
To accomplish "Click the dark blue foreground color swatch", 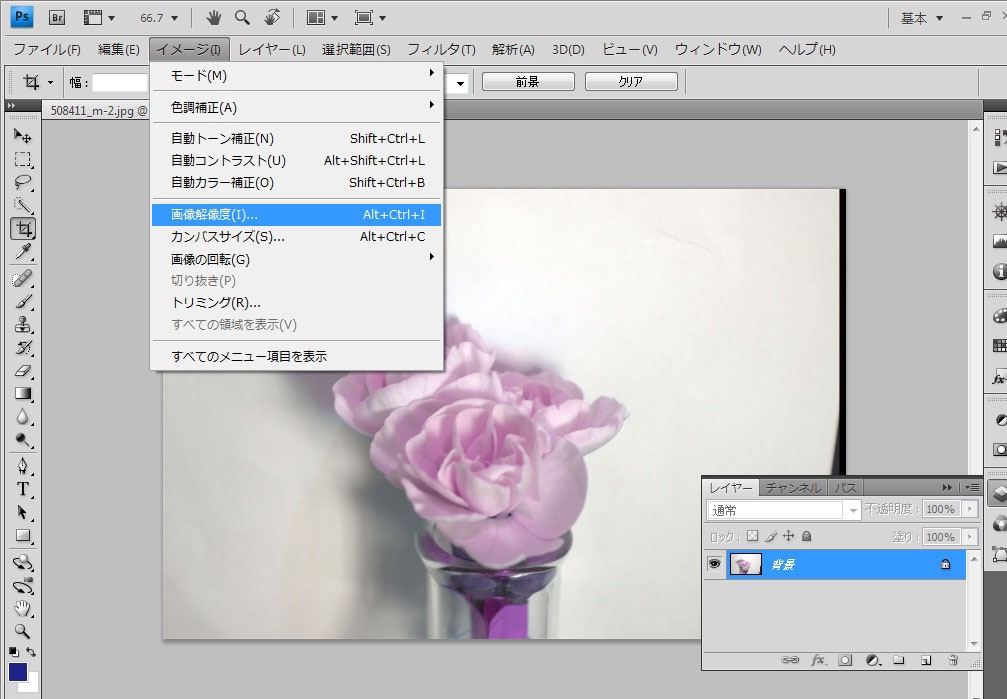I will pyautogui.click(x=18, y=672).
